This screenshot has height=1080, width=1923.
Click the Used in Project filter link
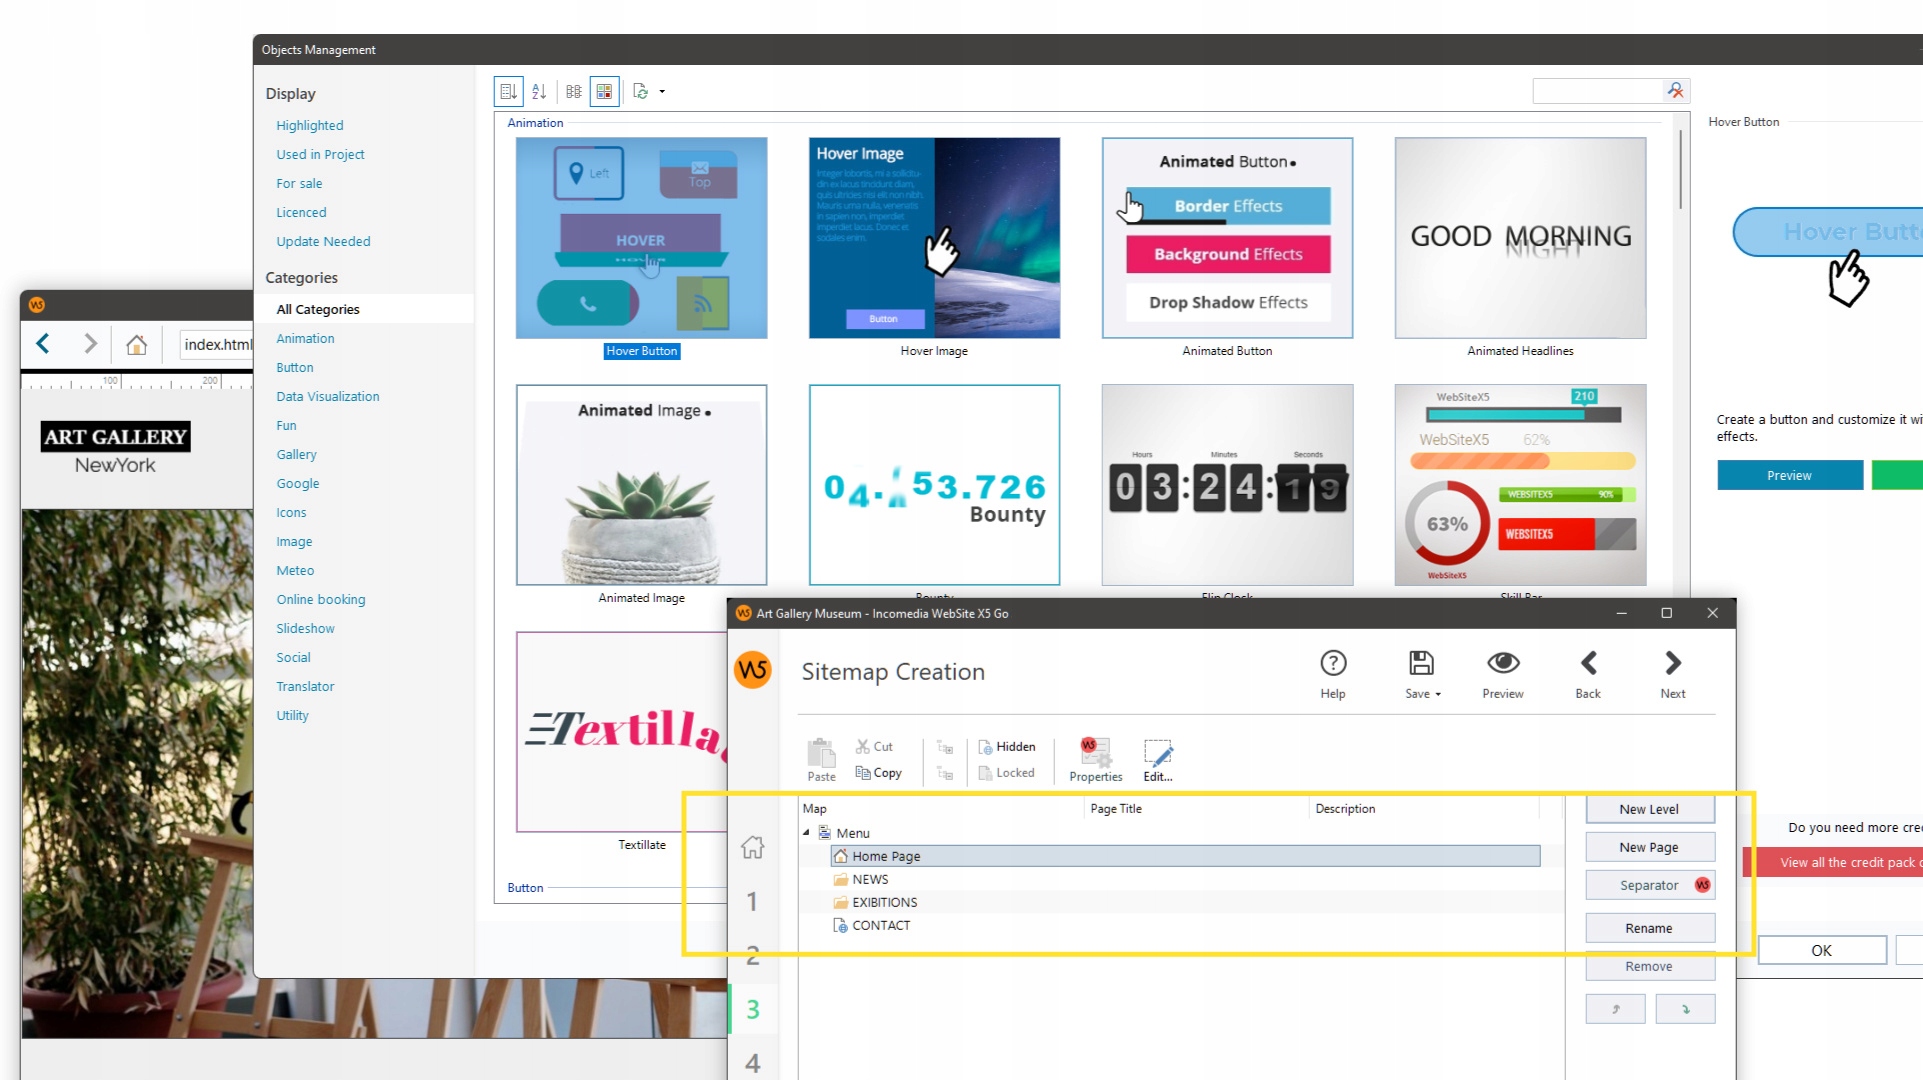[x=320, y=155]
